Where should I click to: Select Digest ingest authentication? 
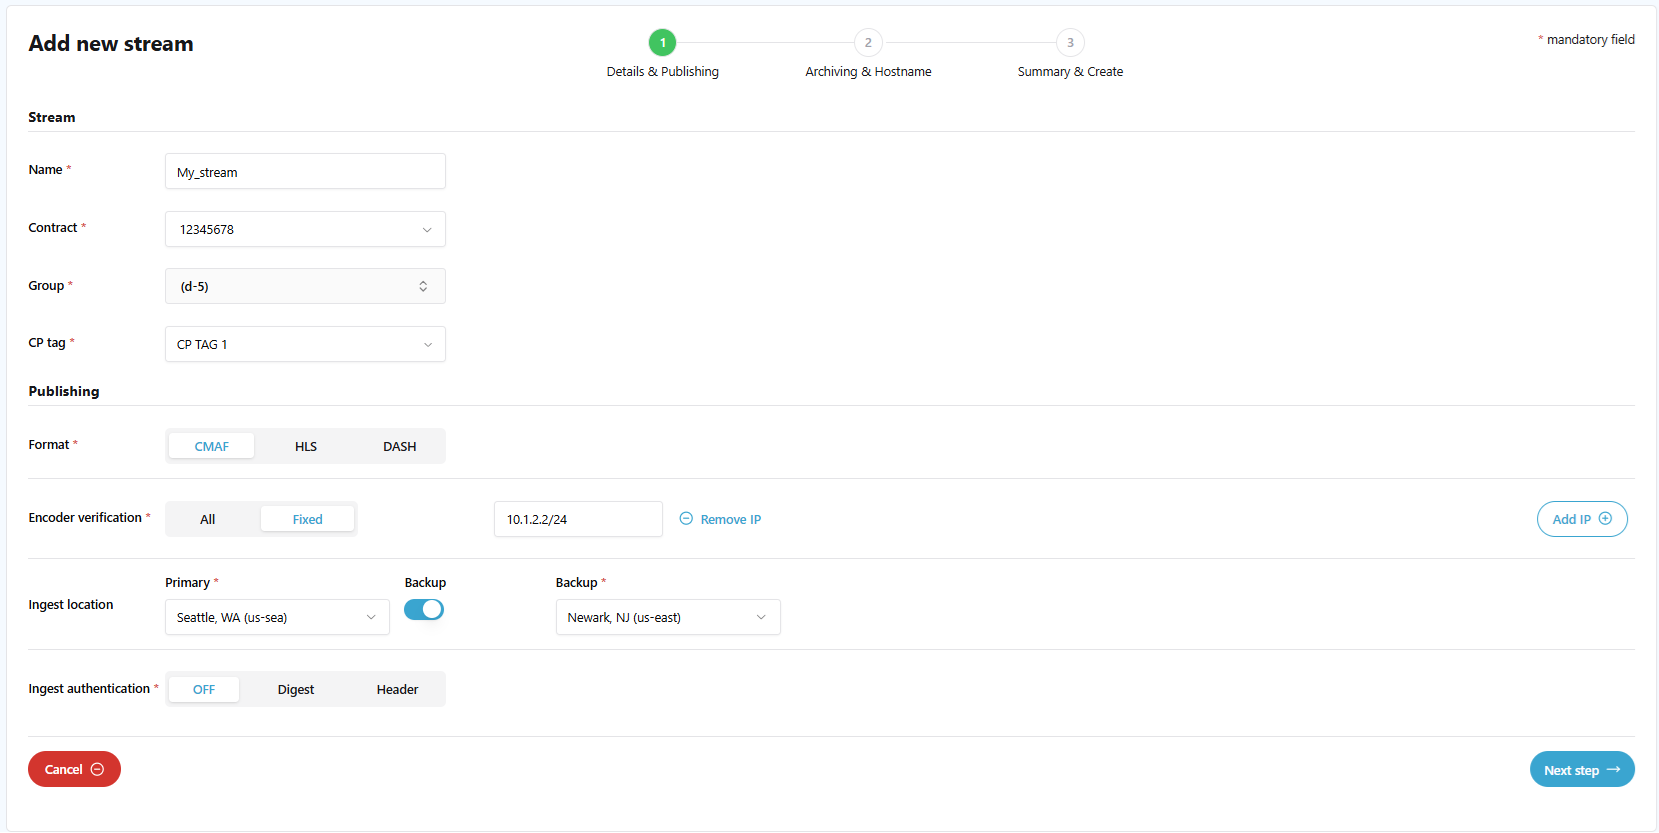(x=296, y=689)
